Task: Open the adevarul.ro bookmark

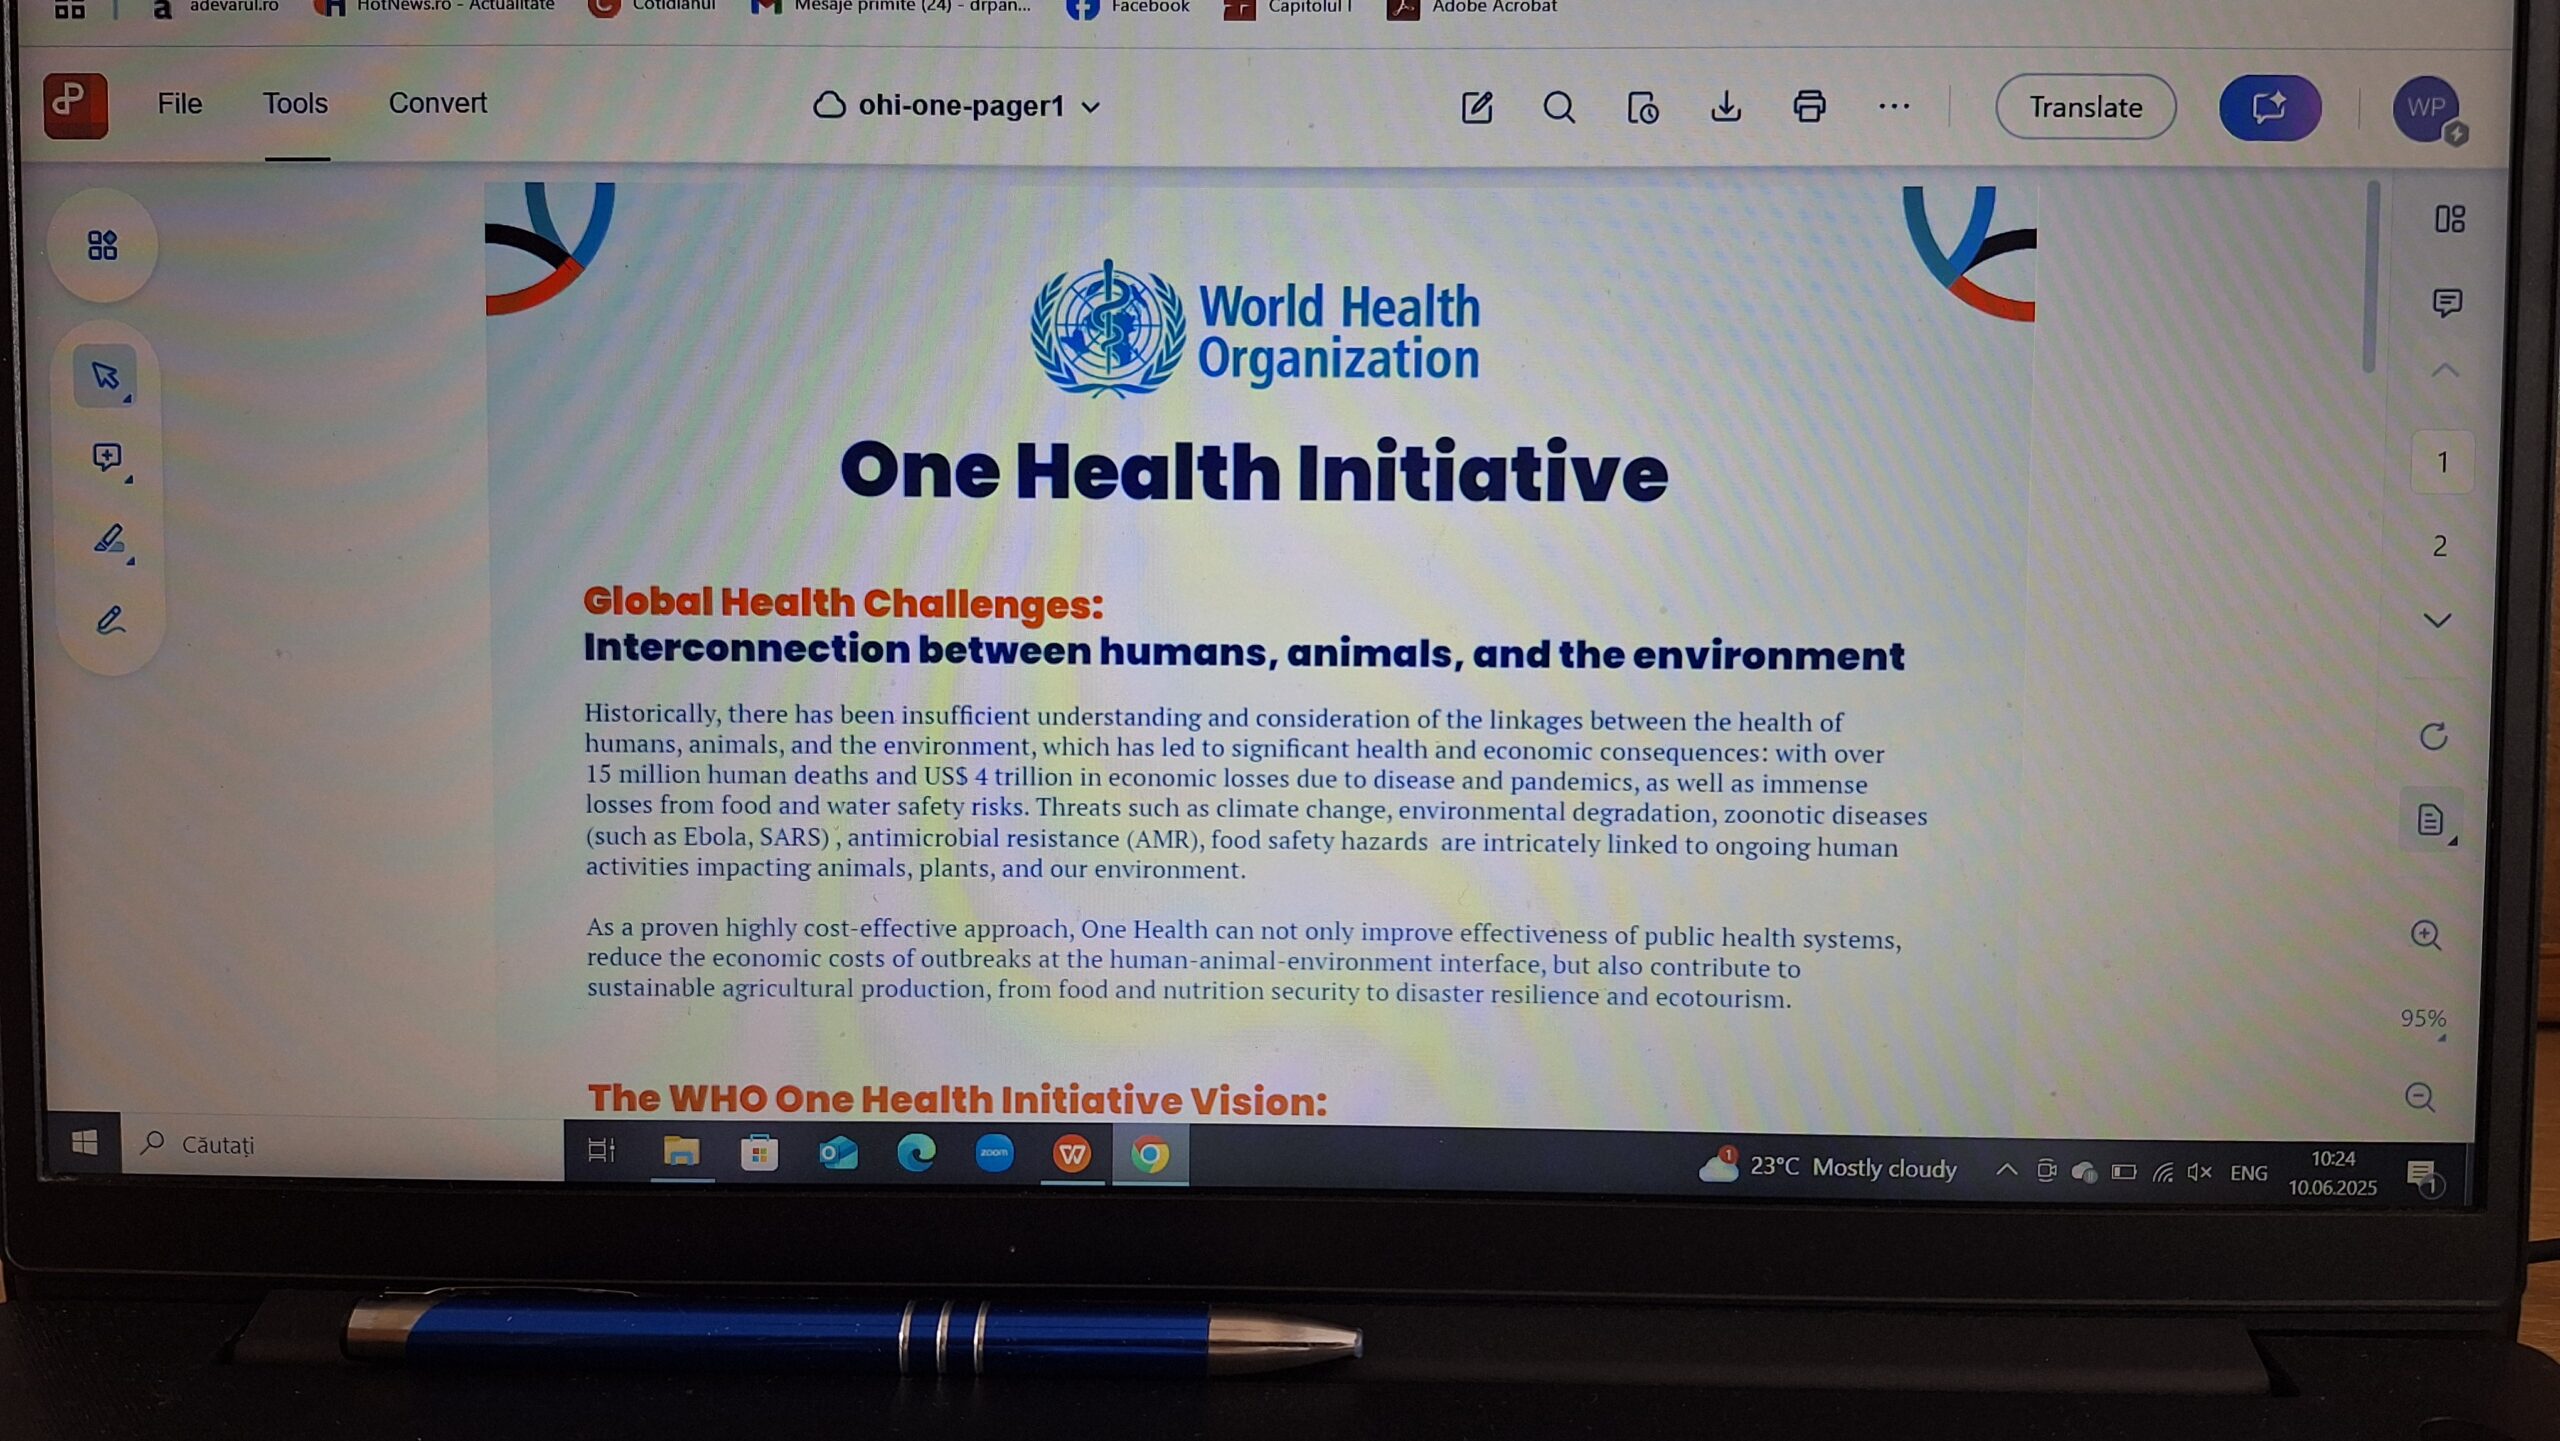Action: pyautogui.click(x=214, y=8)
